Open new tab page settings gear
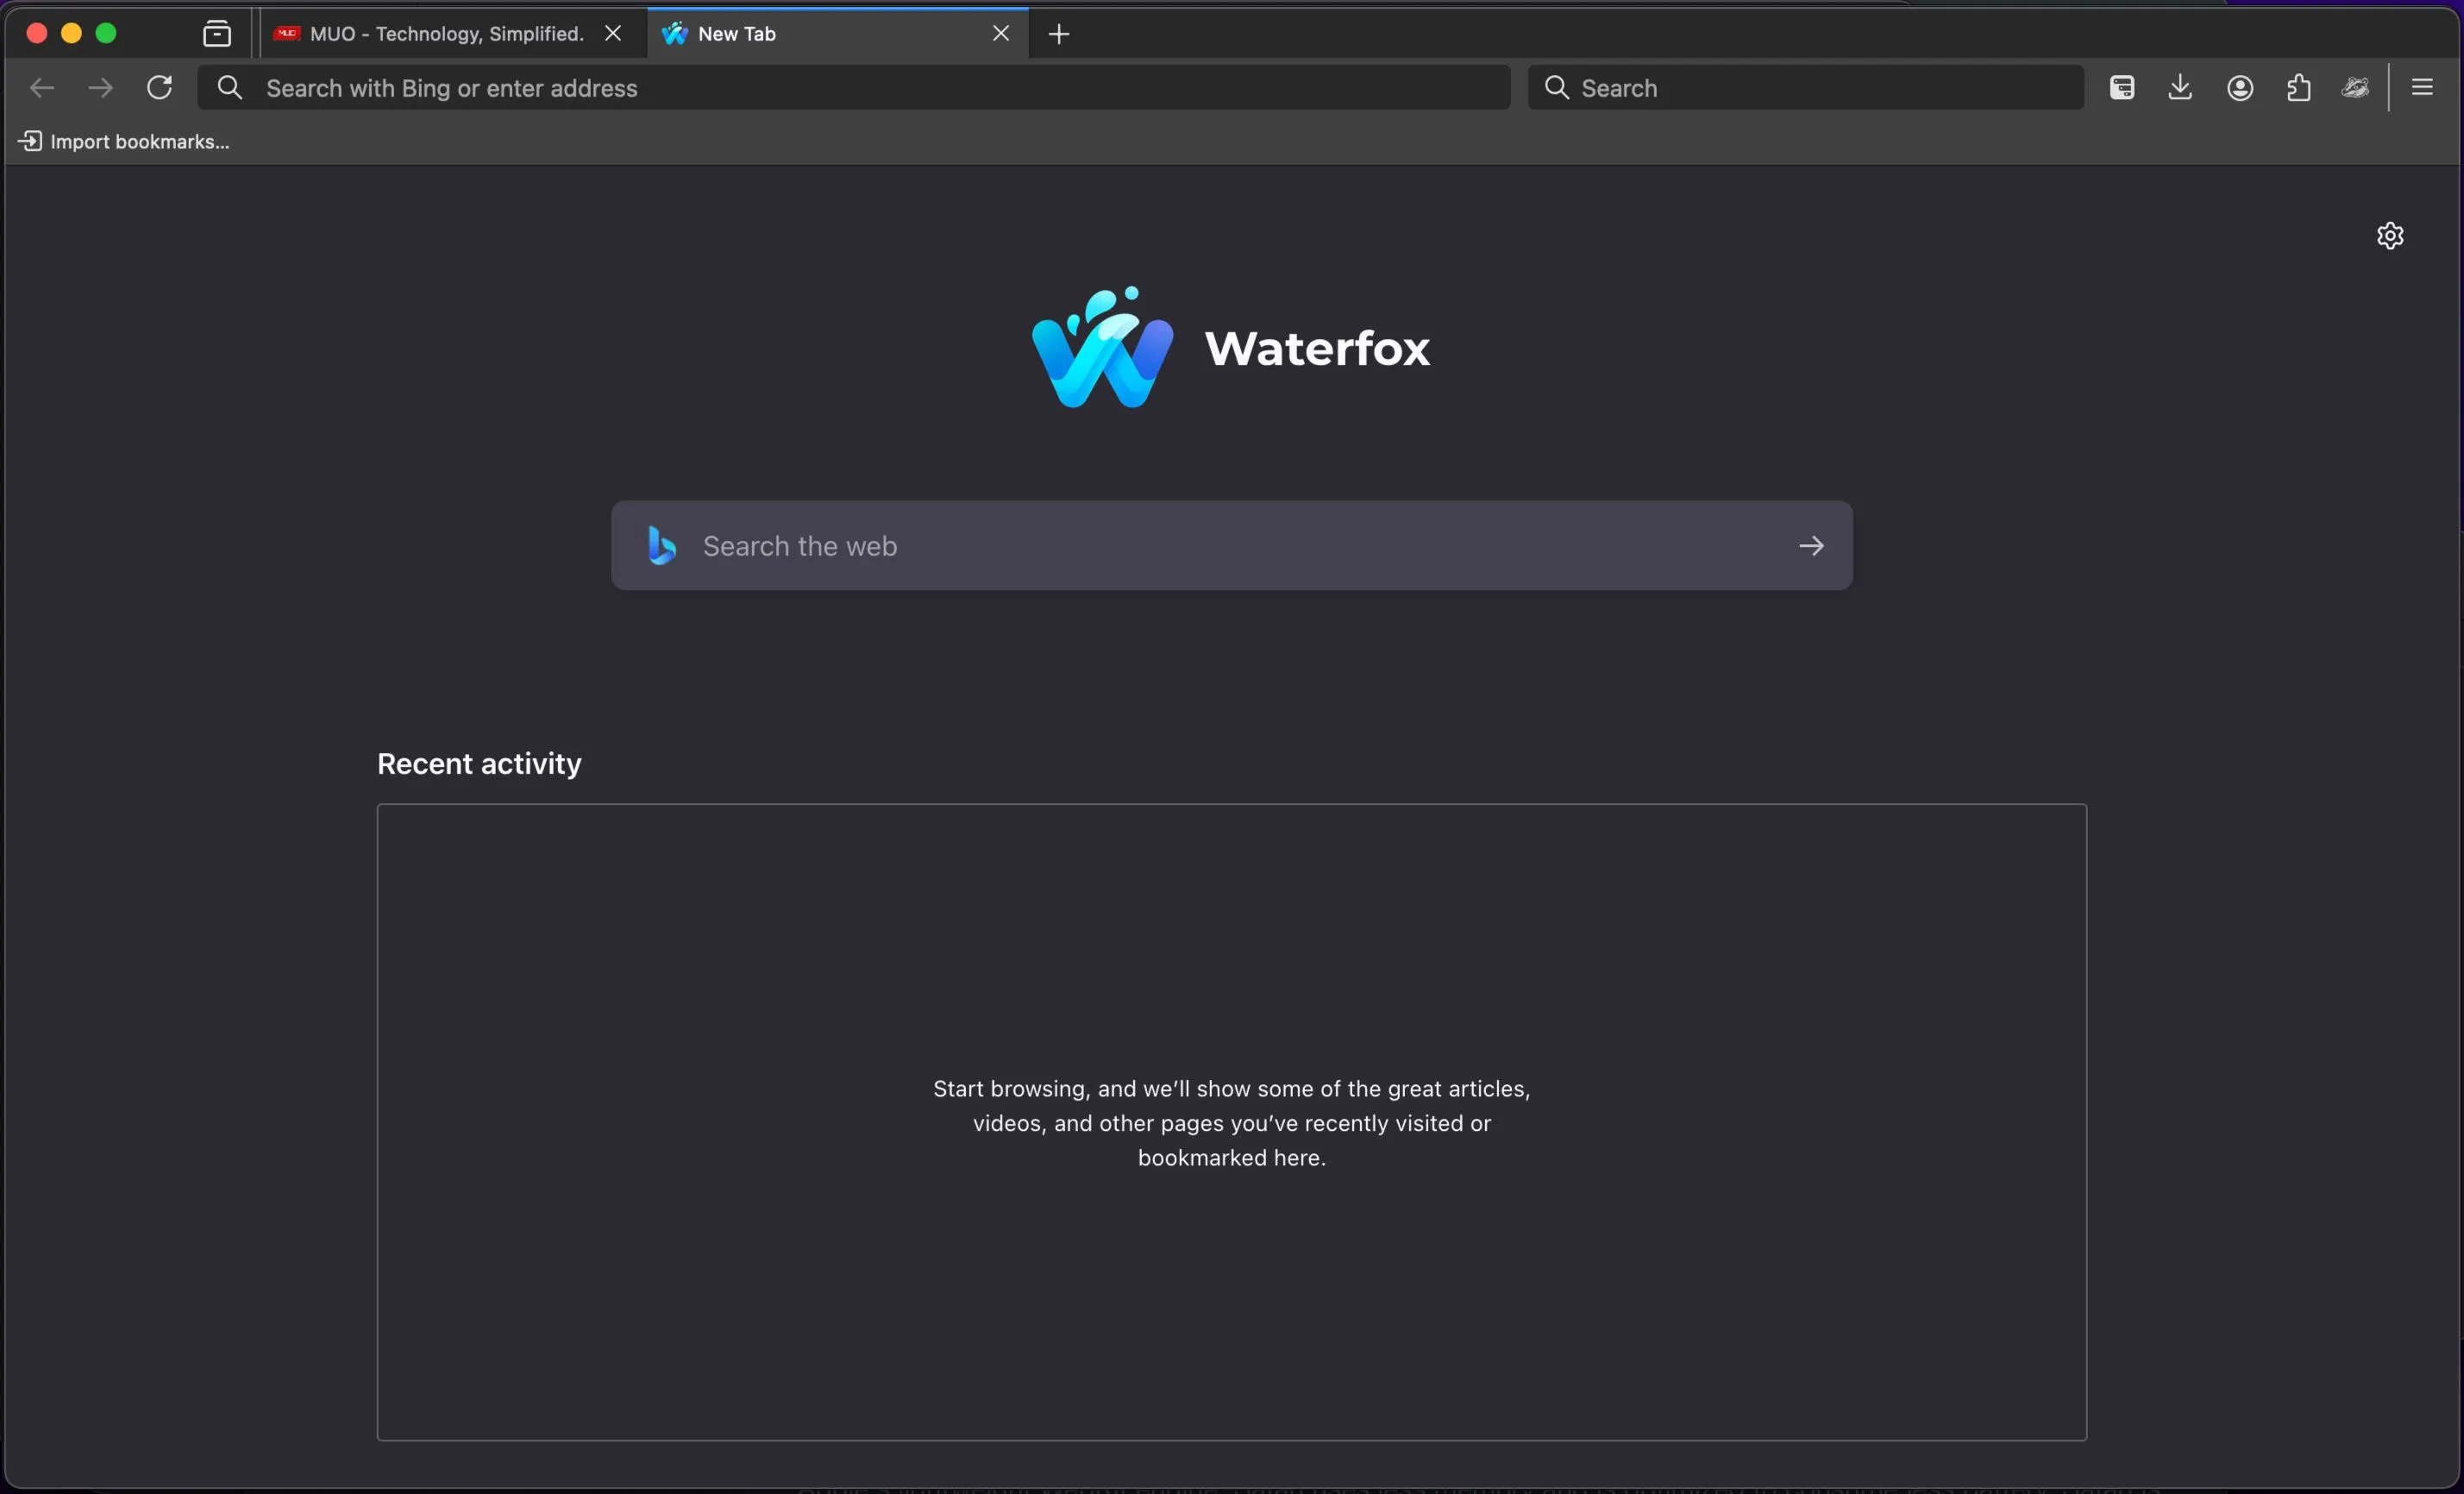The width and height of the screenshot is (2464, 1494). [x=2390, y=235]
